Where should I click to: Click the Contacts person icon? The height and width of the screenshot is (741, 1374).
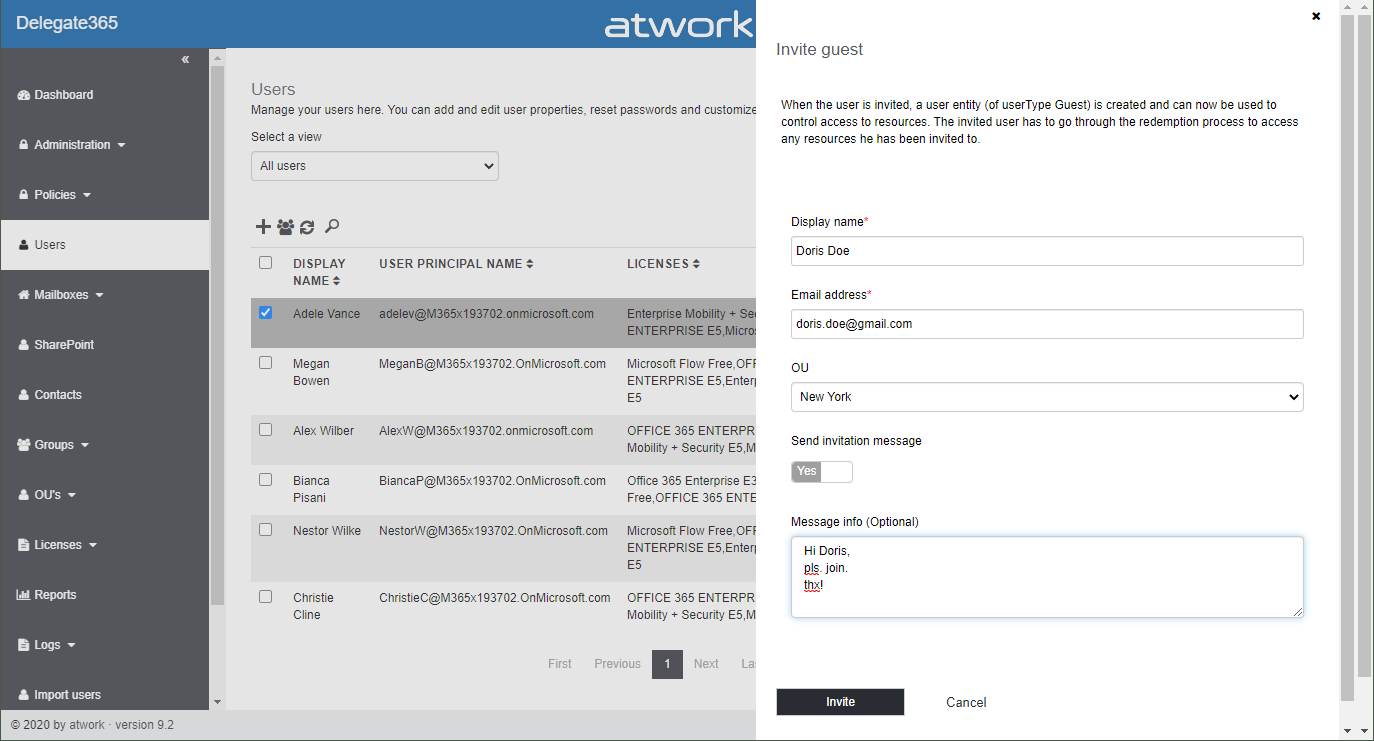click(x=24, y=395)
